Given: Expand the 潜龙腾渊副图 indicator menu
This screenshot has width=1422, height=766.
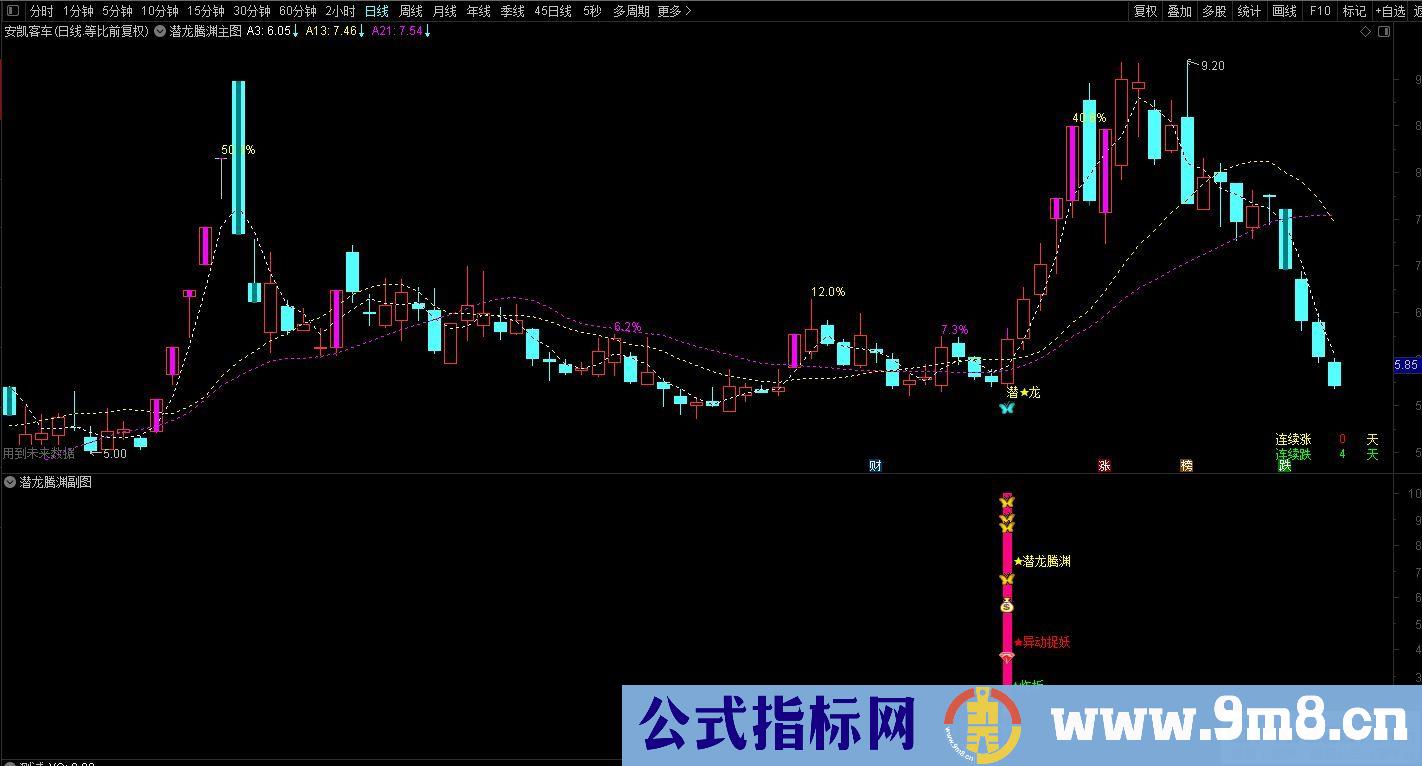Looking at the screenshot, I should pyautogui.click(x=10, y=482).
